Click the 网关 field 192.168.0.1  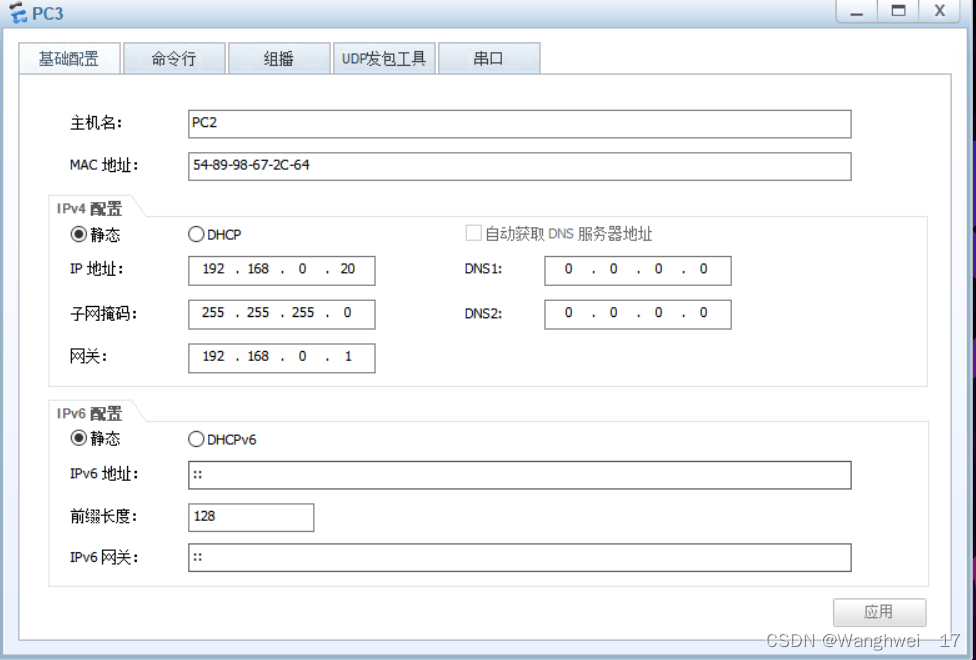pos(281,357)
